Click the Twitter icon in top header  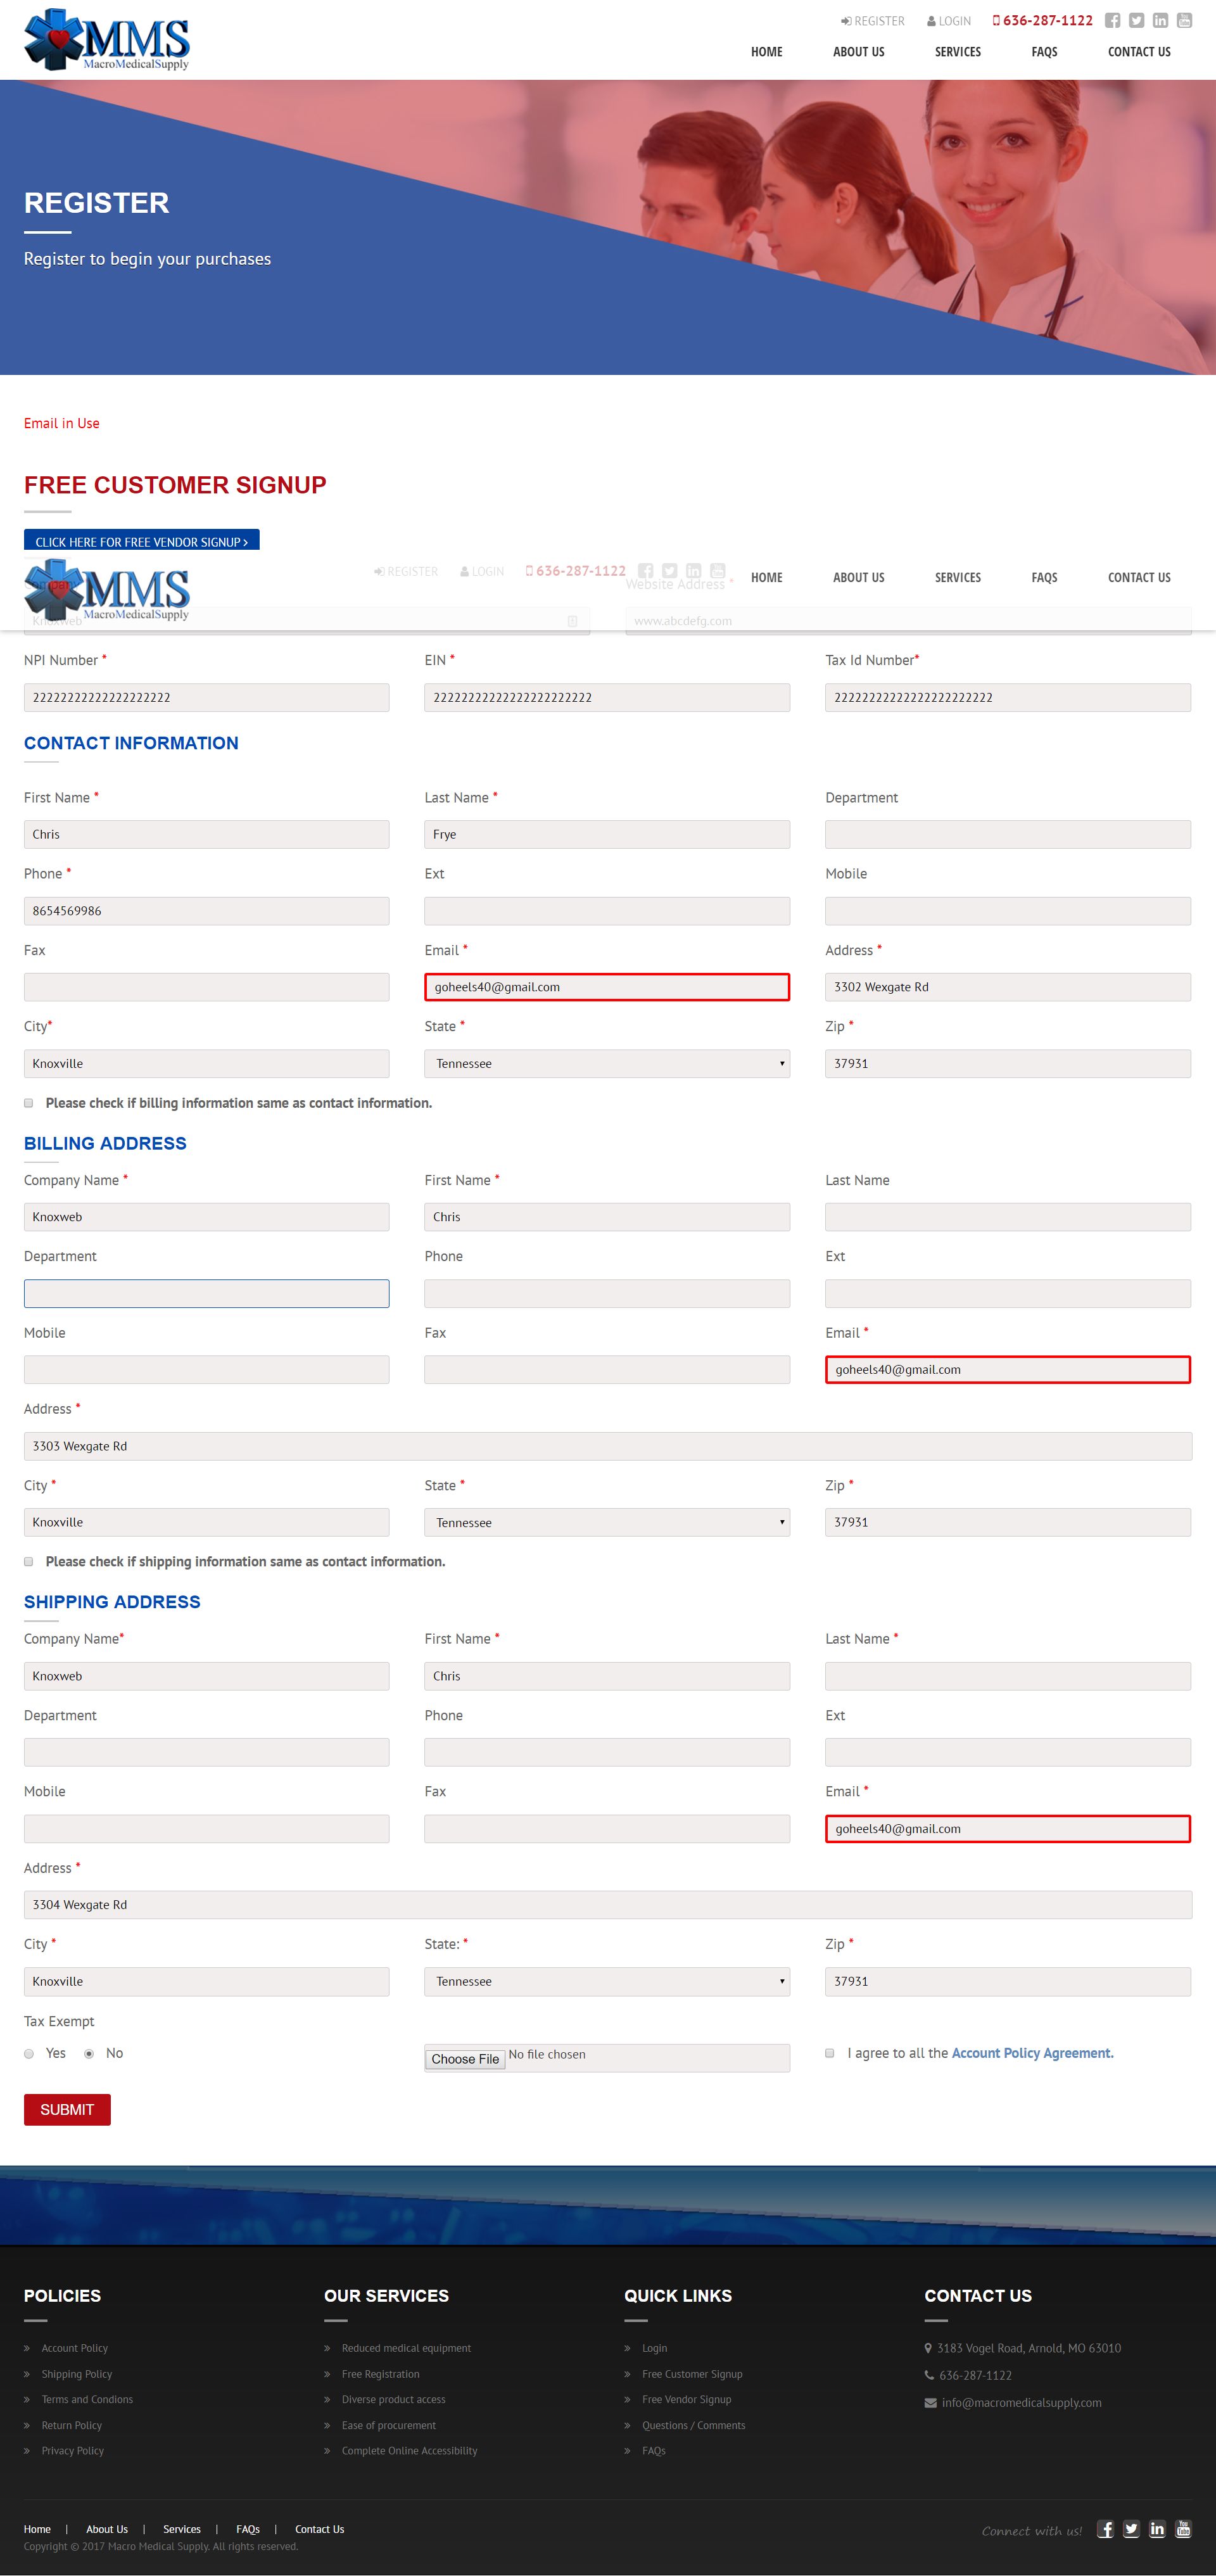tap(1136, 21)
